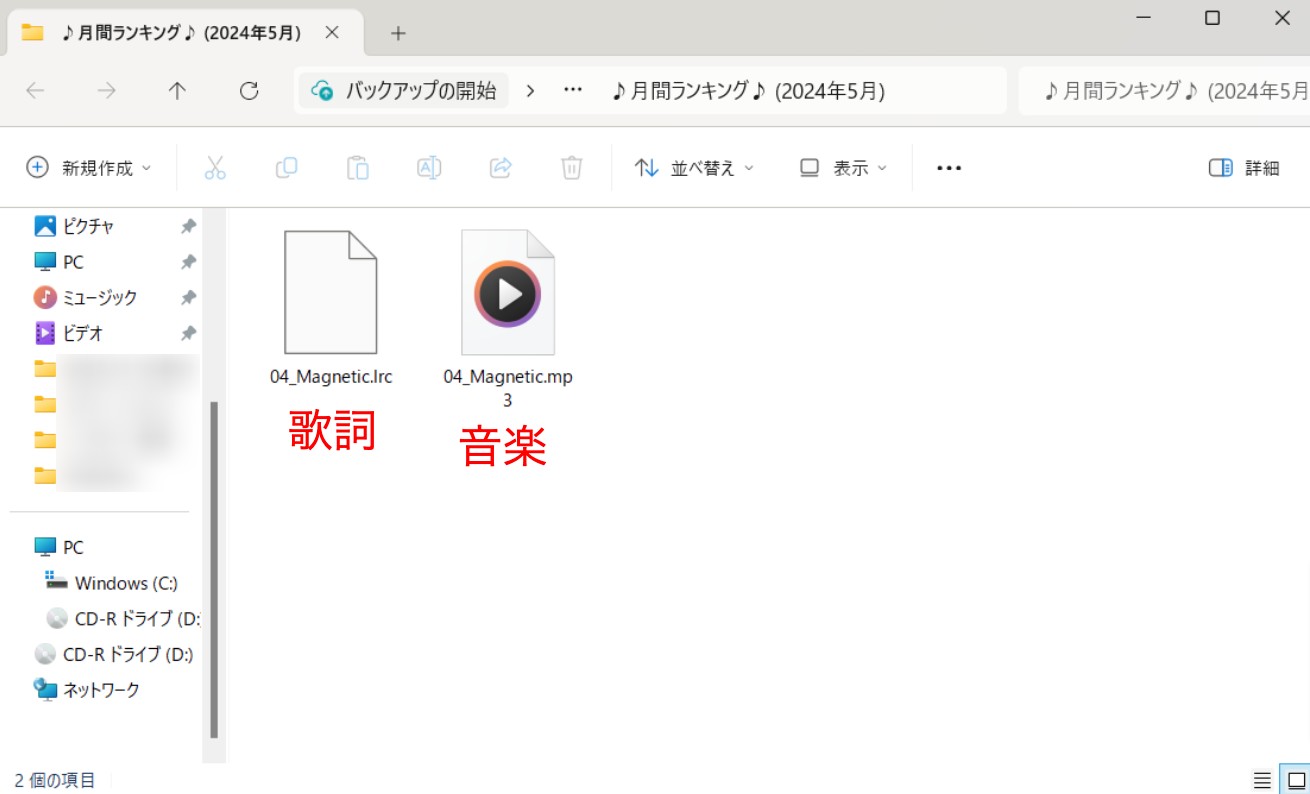Toggle the 詳細 details pane
Image resolution: width=1310 pixels, height=794 pixels.
(1244, 168)
